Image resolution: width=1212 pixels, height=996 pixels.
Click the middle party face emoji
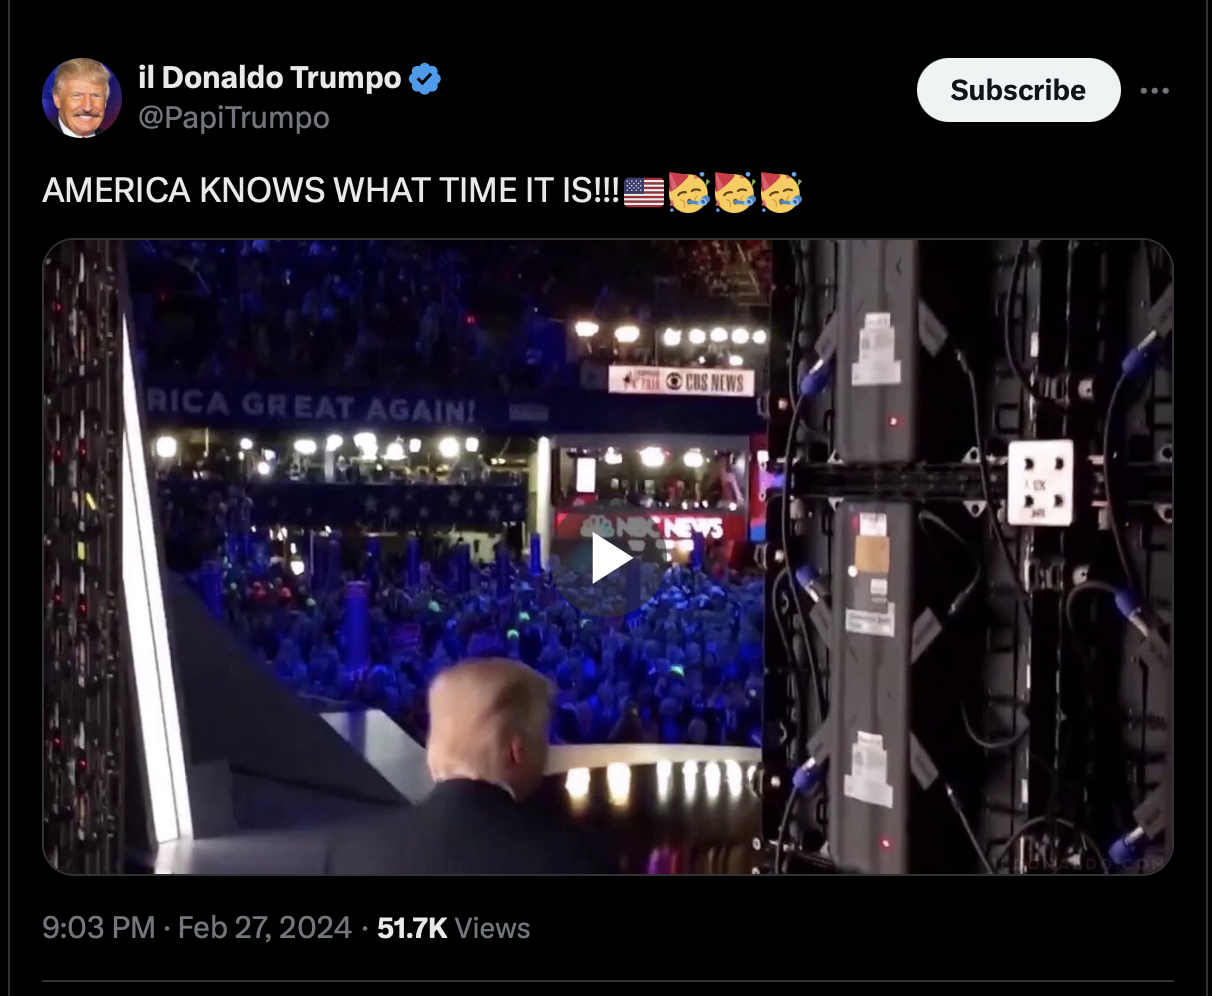[735, 191]
